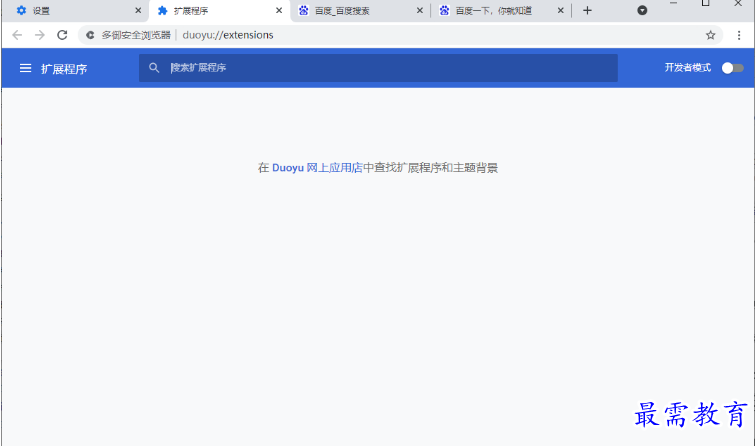Open a new tab with plus button
756x446 pixels.
587,11
